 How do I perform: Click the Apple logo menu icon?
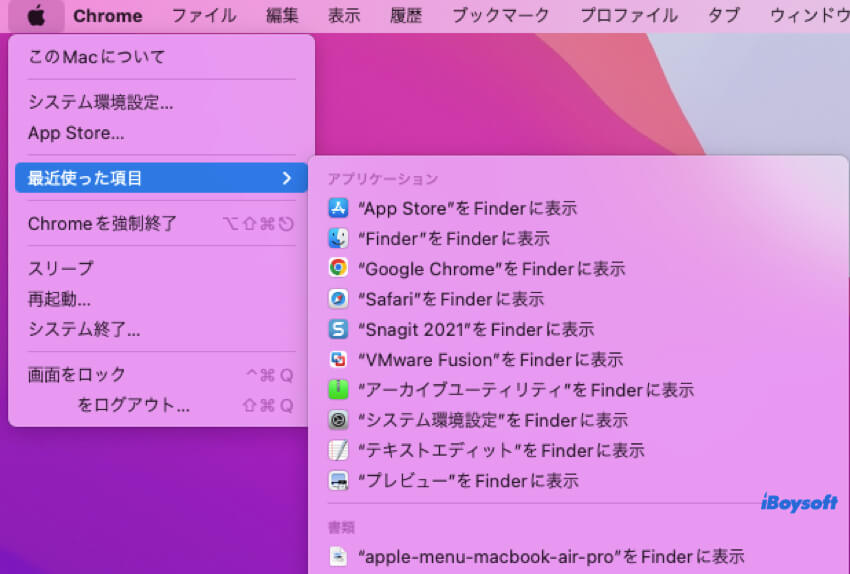click(36, 15)
